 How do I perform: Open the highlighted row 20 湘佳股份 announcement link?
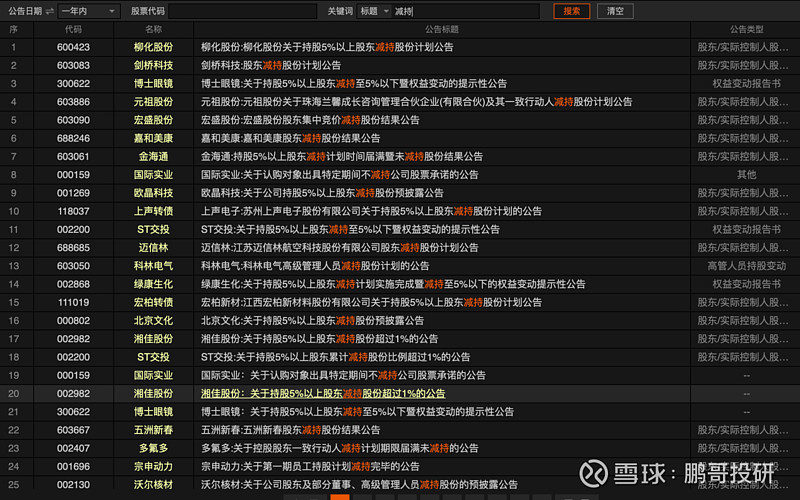pos(323,394)
